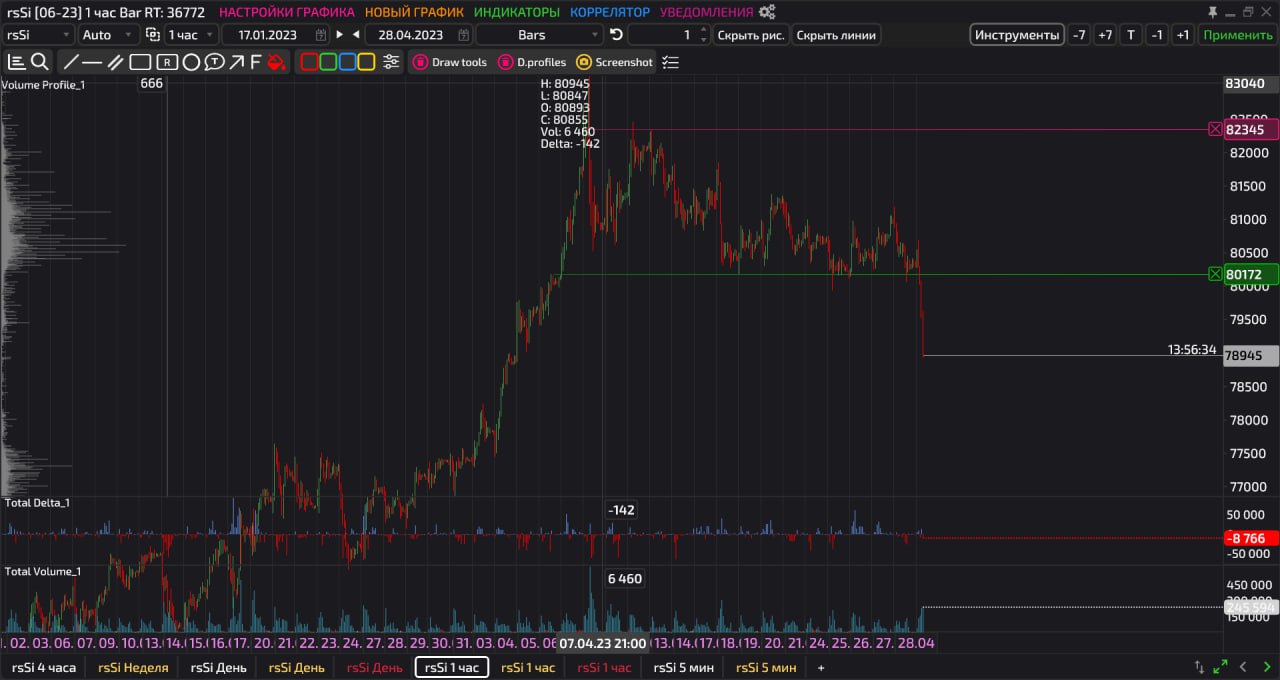The height and width of the screenshot is (680, 1280).
Task: Select the ellipse drawing tool
Action: click(x=191, y=62)
